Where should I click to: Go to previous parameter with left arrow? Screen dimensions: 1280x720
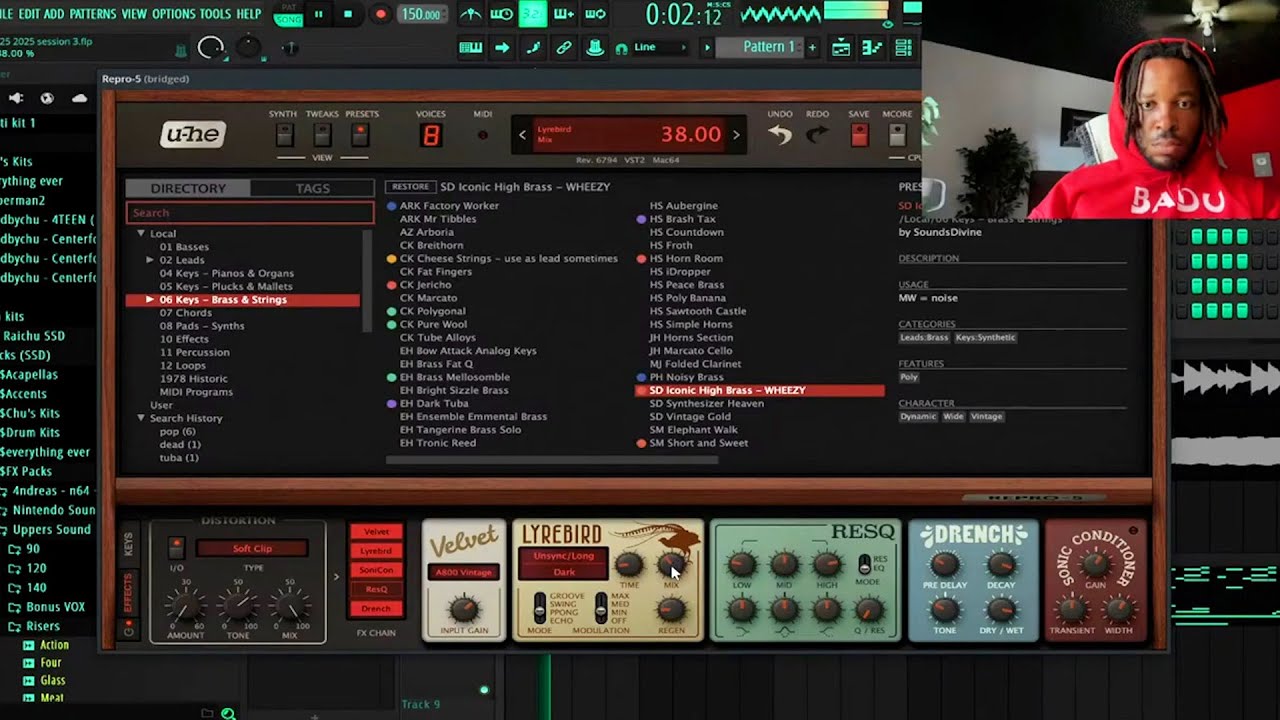(x=521, y=135)
